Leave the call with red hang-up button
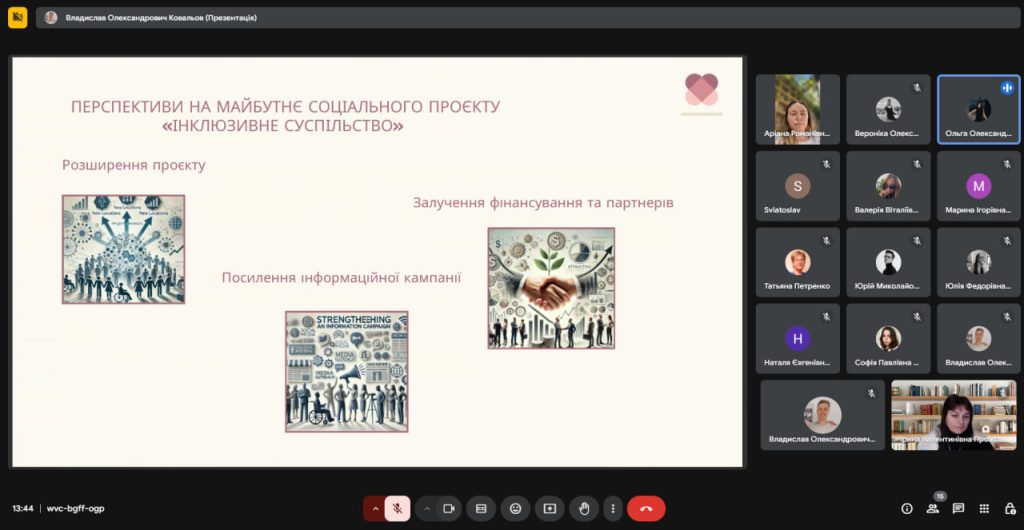The image size is (1024, 530). [x=646, y=508]
